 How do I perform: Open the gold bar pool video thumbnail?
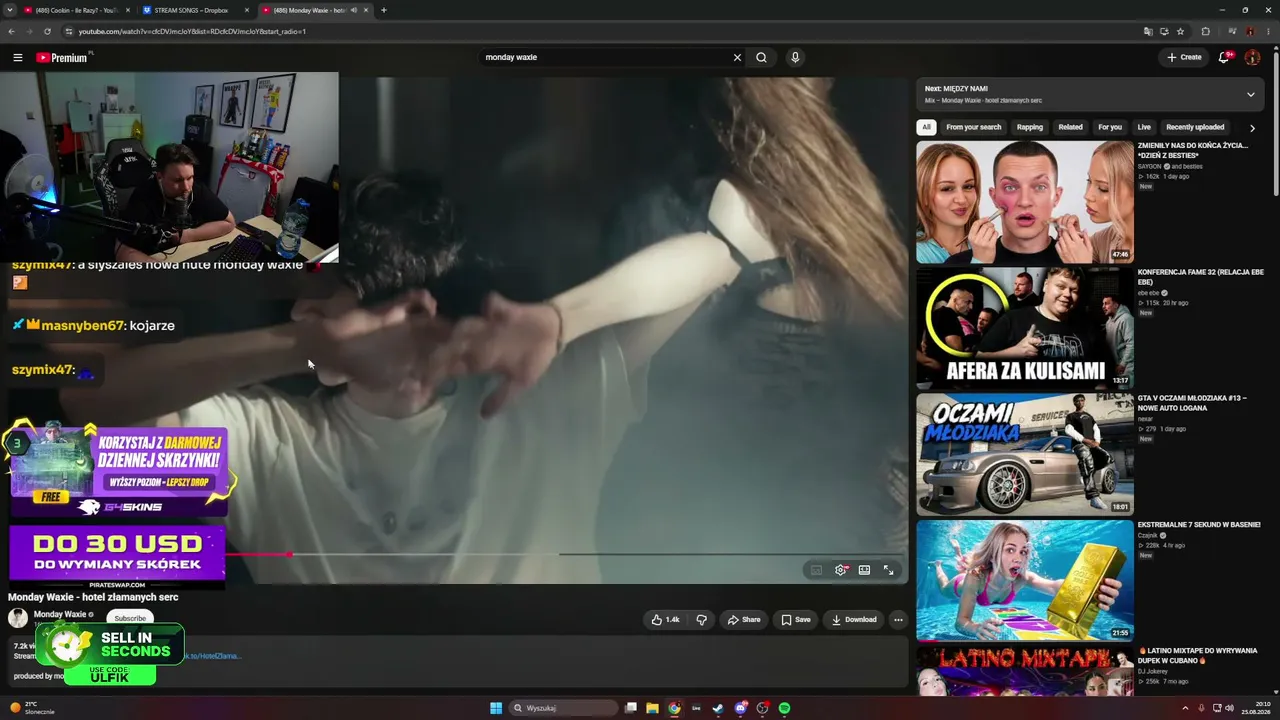pos(1025,580)
